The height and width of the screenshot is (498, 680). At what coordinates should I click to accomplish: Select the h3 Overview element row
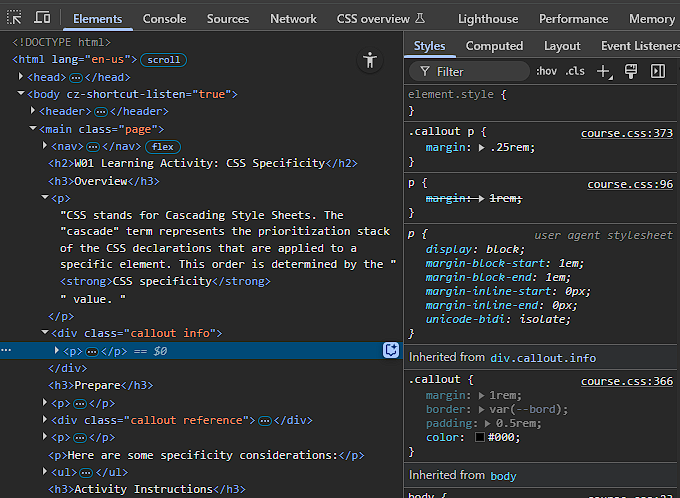(x=104, y=181)
